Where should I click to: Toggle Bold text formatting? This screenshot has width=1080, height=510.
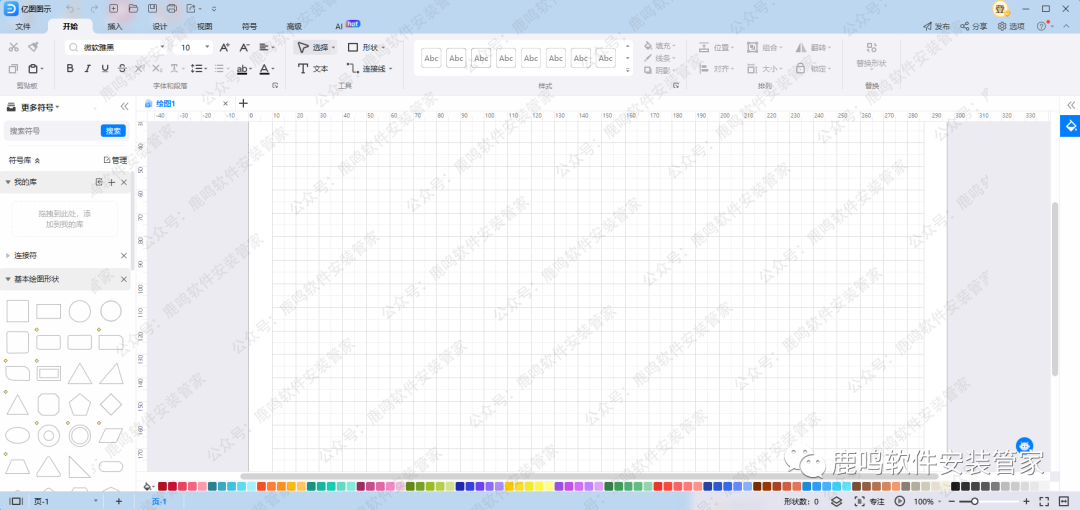click(70, 69)
